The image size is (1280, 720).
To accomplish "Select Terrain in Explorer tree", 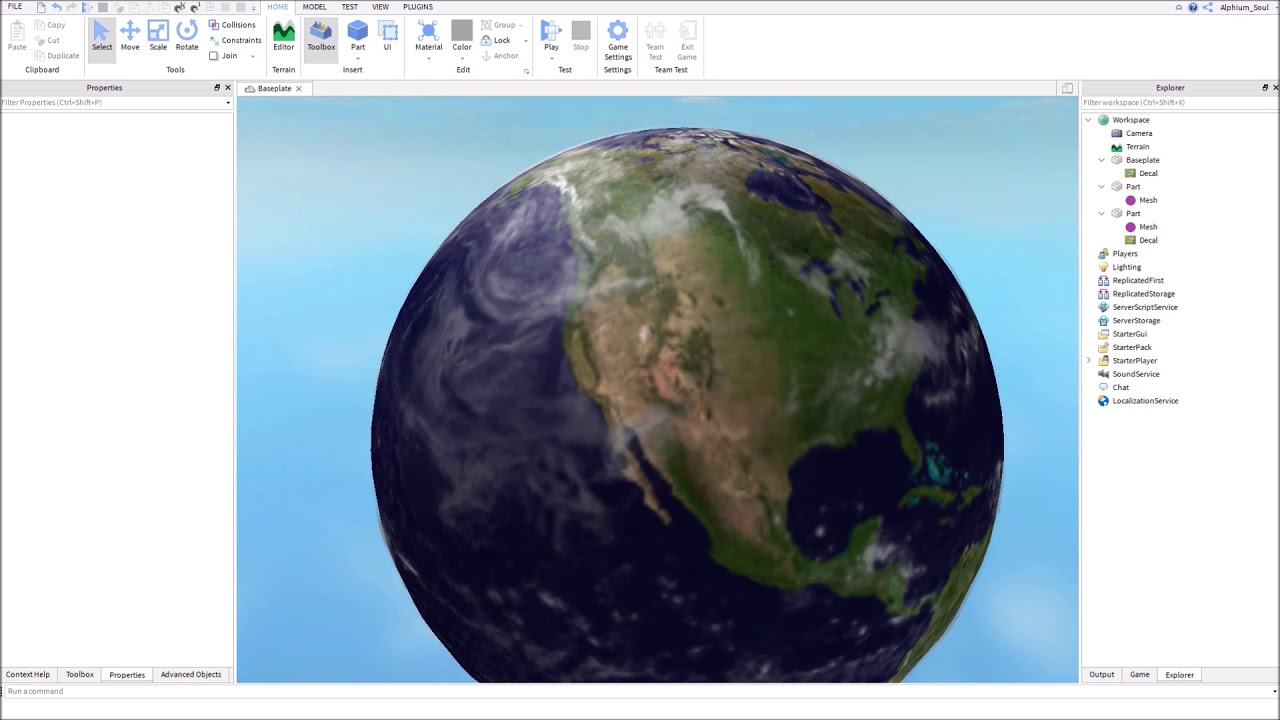I will 1137,147.
